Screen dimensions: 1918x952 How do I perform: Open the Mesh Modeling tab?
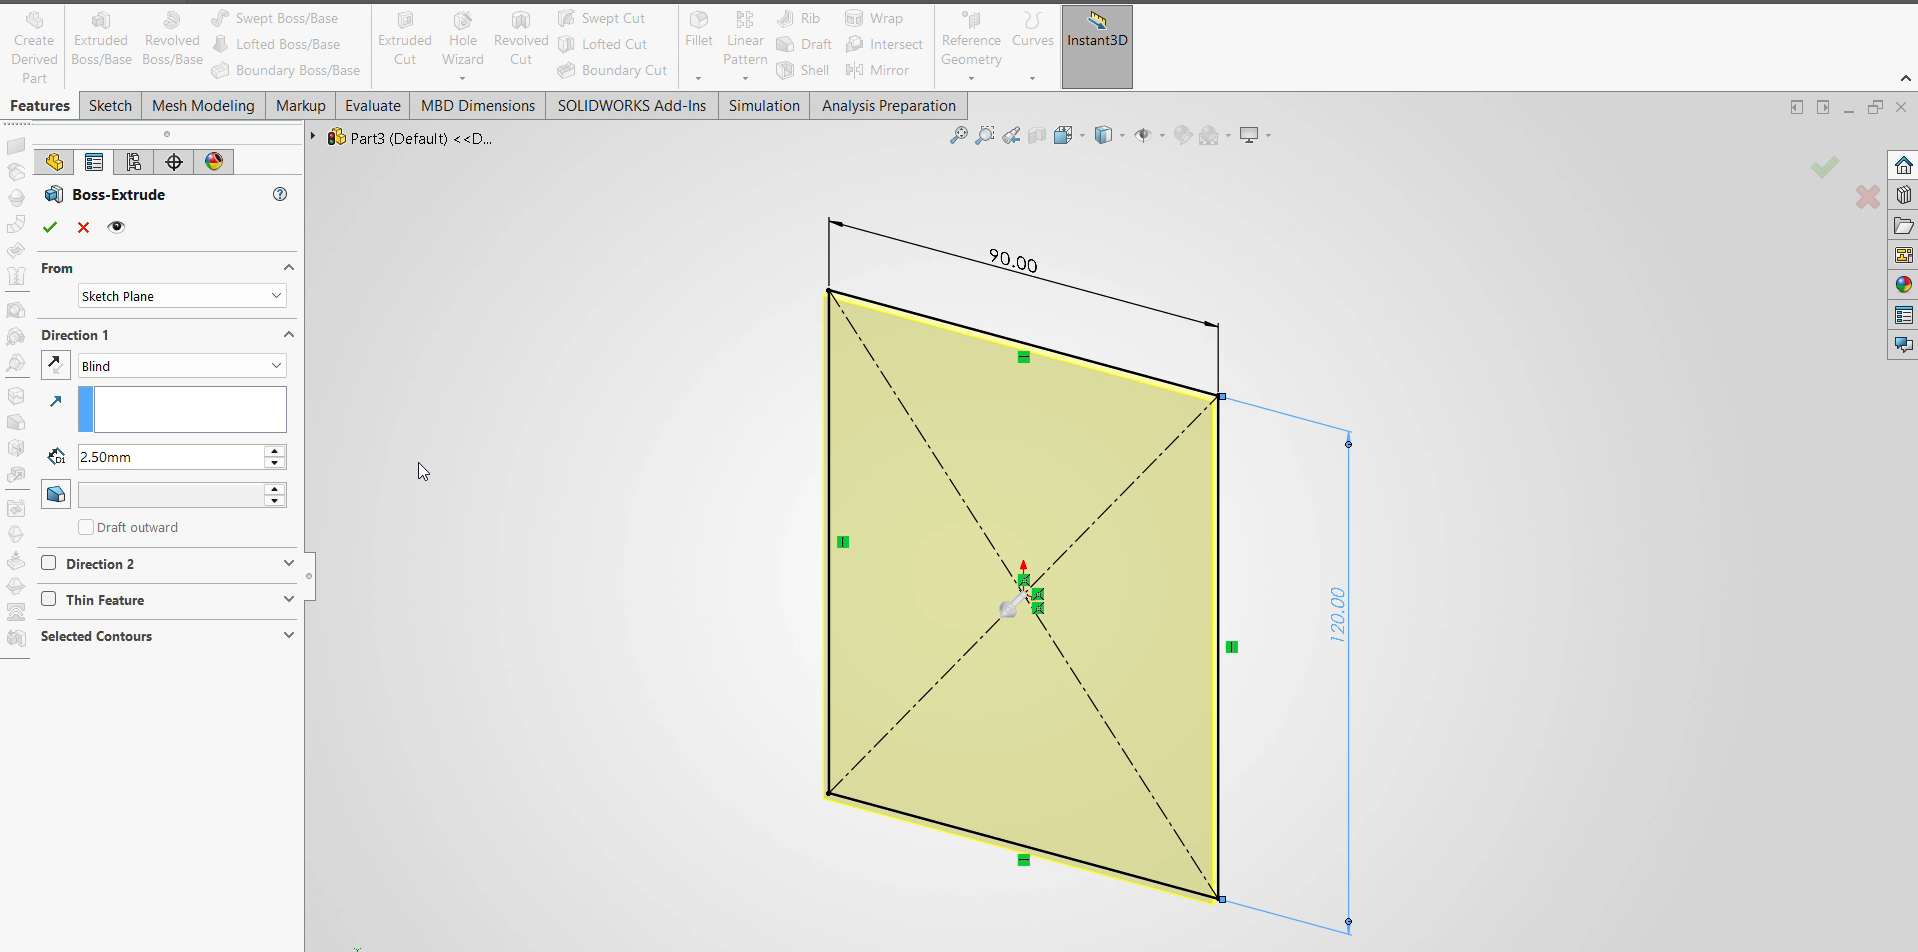click(x=203, y=106)
